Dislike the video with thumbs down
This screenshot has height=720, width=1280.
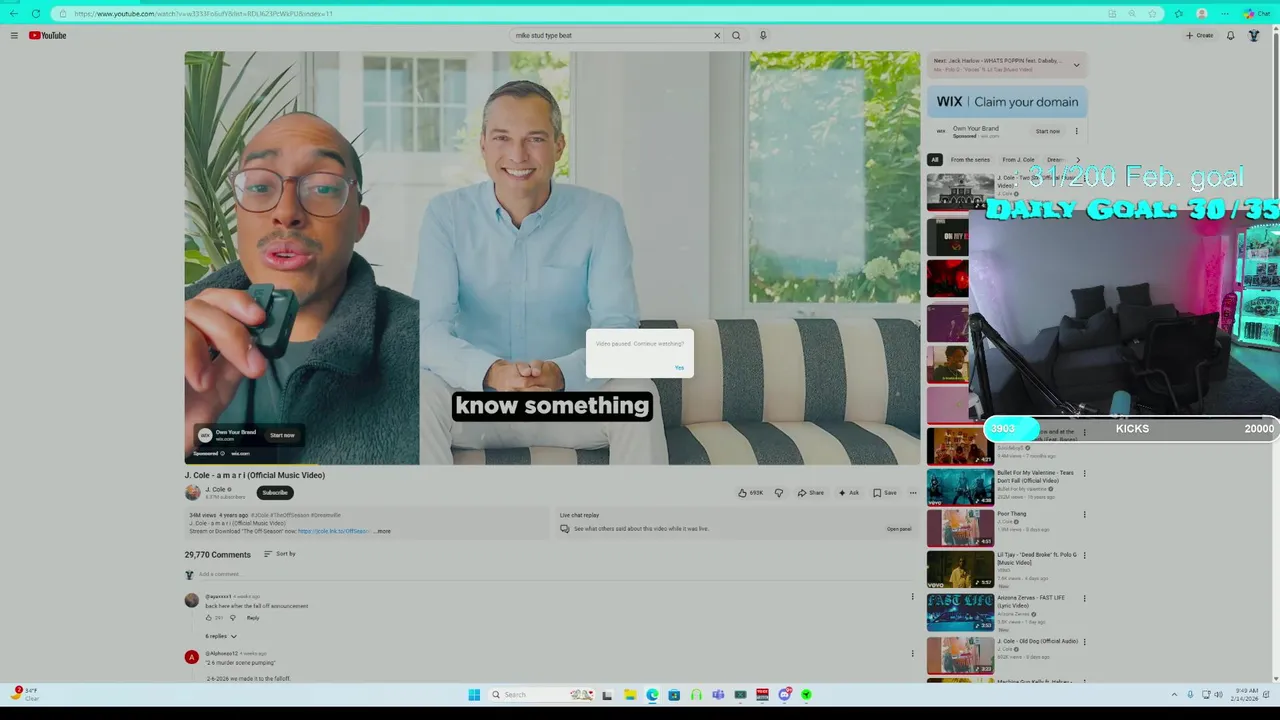click(779, 493)
